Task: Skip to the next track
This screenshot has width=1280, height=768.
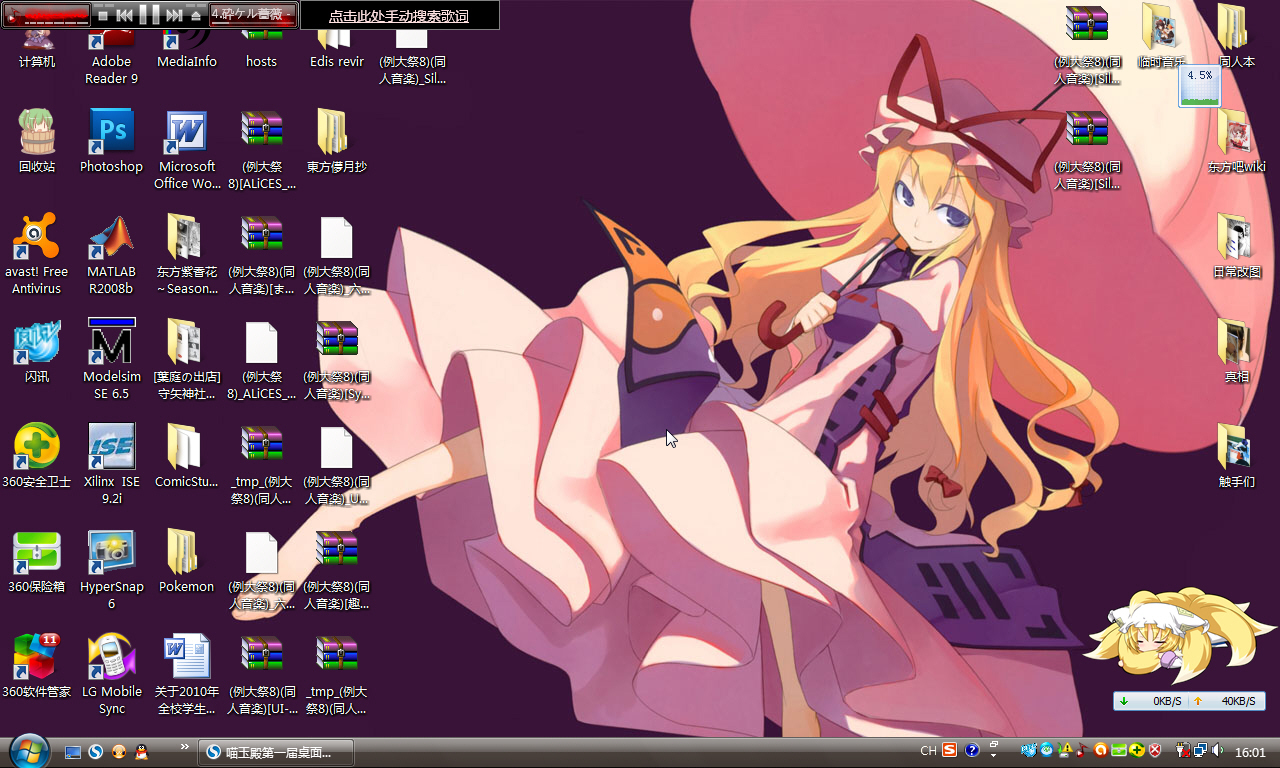Action: click(x=174, y=15)
